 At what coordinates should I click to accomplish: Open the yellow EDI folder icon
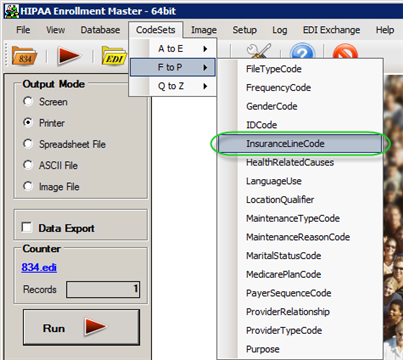click(x=114, y=56)
